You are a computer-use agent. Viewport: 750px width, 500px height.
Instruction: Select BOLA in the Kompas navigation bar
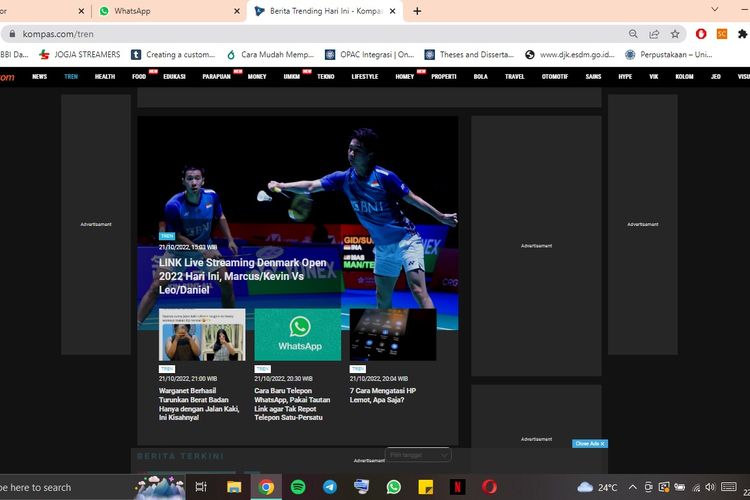tap(481, 76)
